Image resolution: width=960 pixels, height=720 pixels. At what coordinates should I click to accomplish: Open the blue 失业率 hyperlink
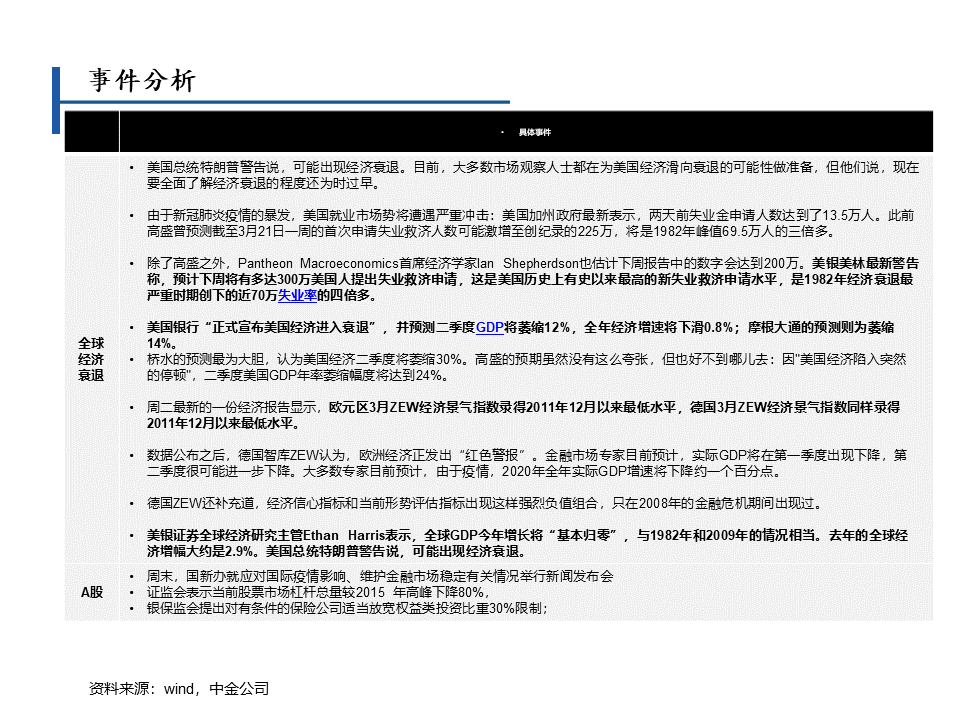pyautogui.click(x=297, y=296)
